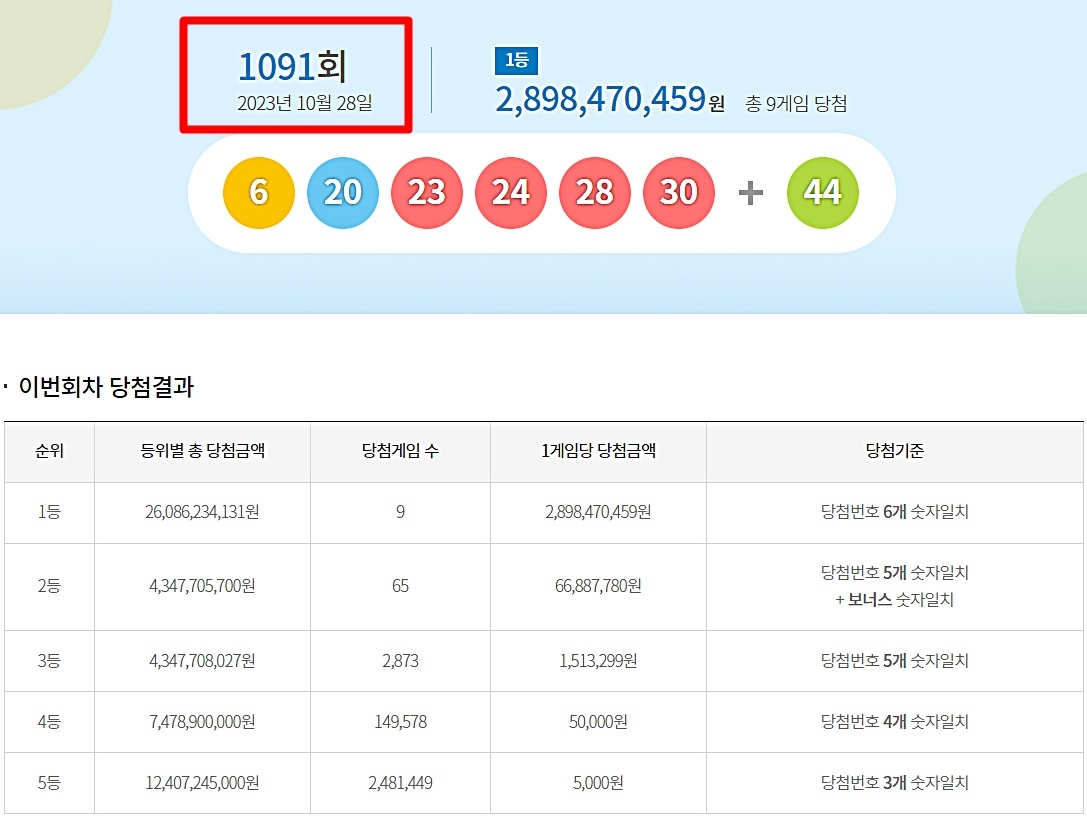This screenshot has height=818, width=1087.
Task: Click the 당첨기준 column header
Action: pyautogui.click(x=895, y=451)
